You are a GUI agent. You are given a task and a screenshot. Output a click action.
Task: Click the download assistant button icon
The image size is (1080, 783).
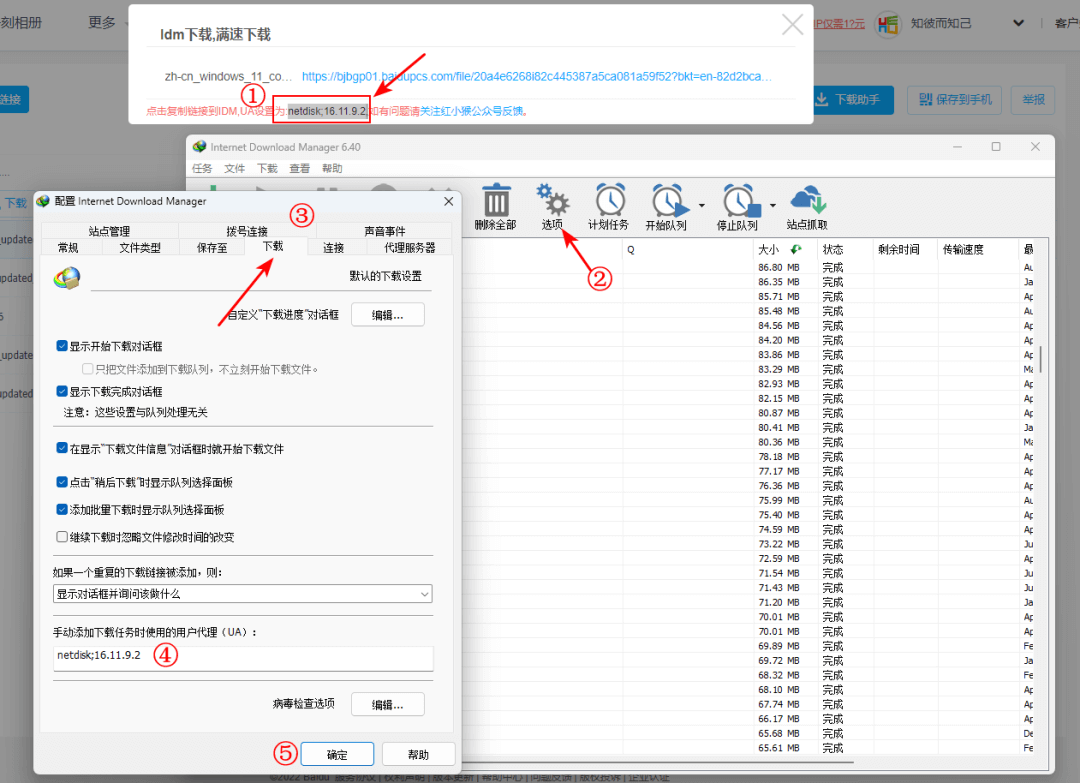click(821, 99)
